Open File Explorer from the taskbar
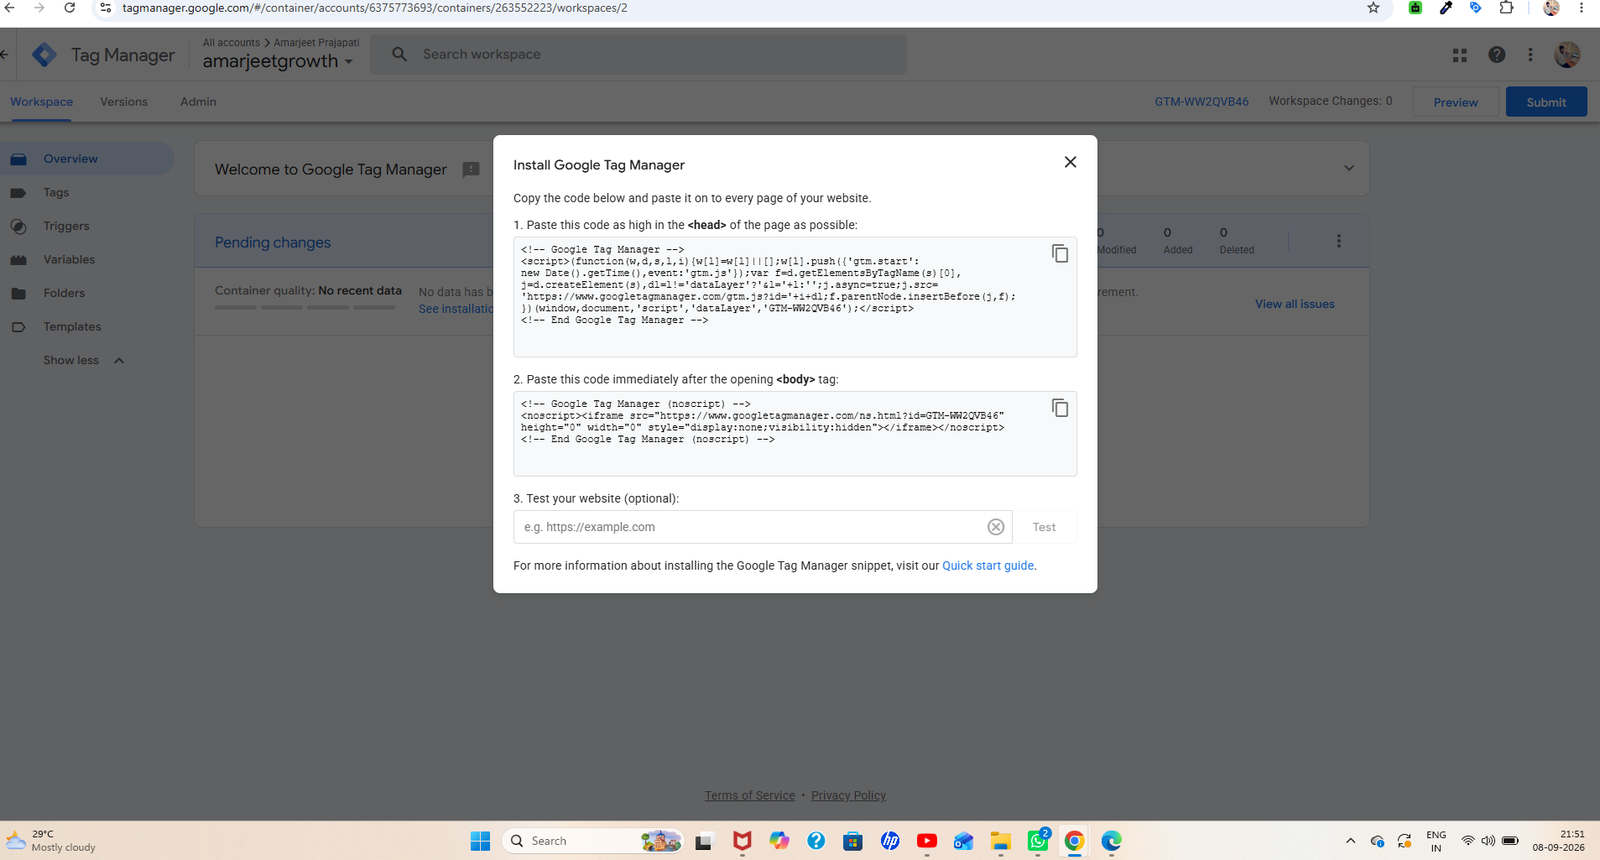Image resolution: width=1600 pixels, height=860 pixels. point(1001,841)
